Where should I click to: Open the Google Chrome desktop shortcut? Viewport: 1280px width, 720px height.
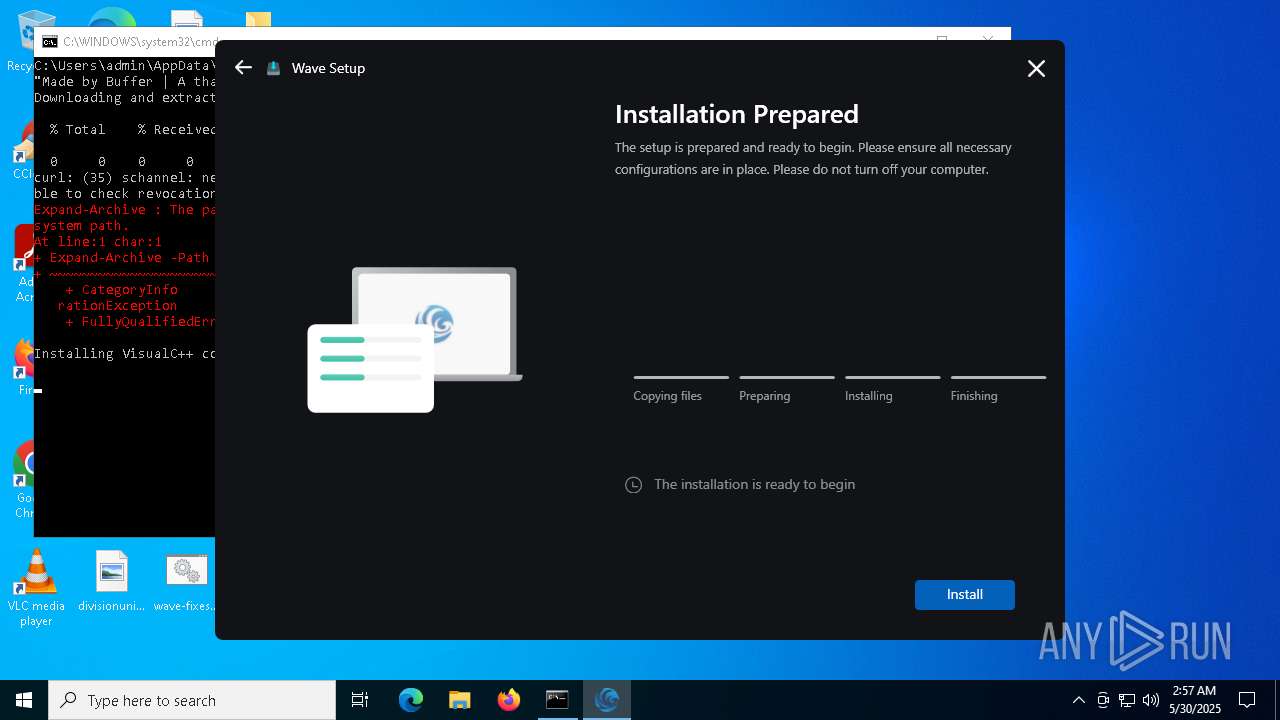[25, 480]
